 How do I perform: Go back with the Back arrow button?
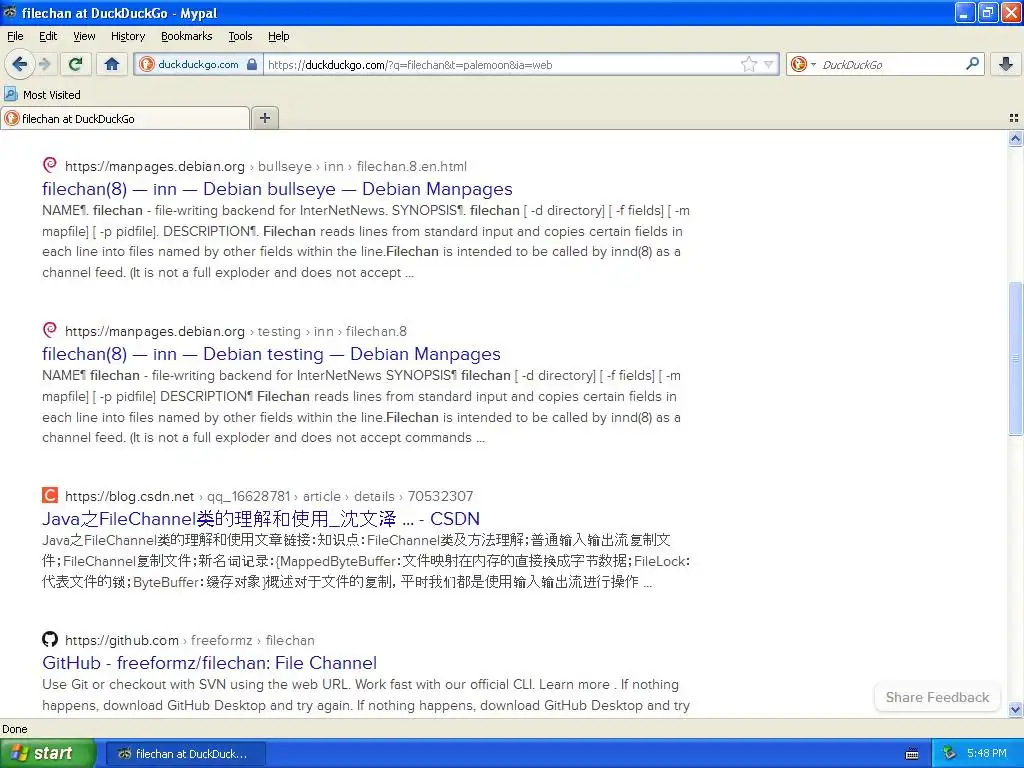click(x=20, y=64)
